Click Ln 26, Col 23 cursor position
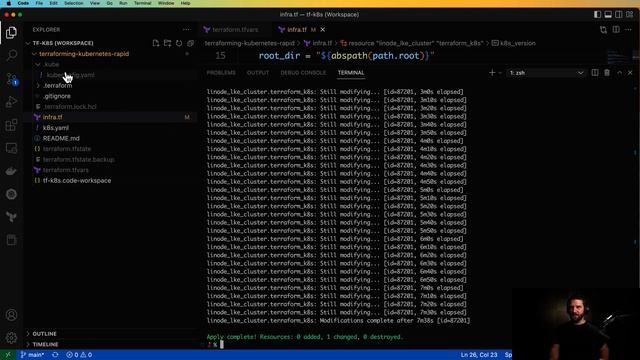Screen dimensions: 640x360 (479, 355)
